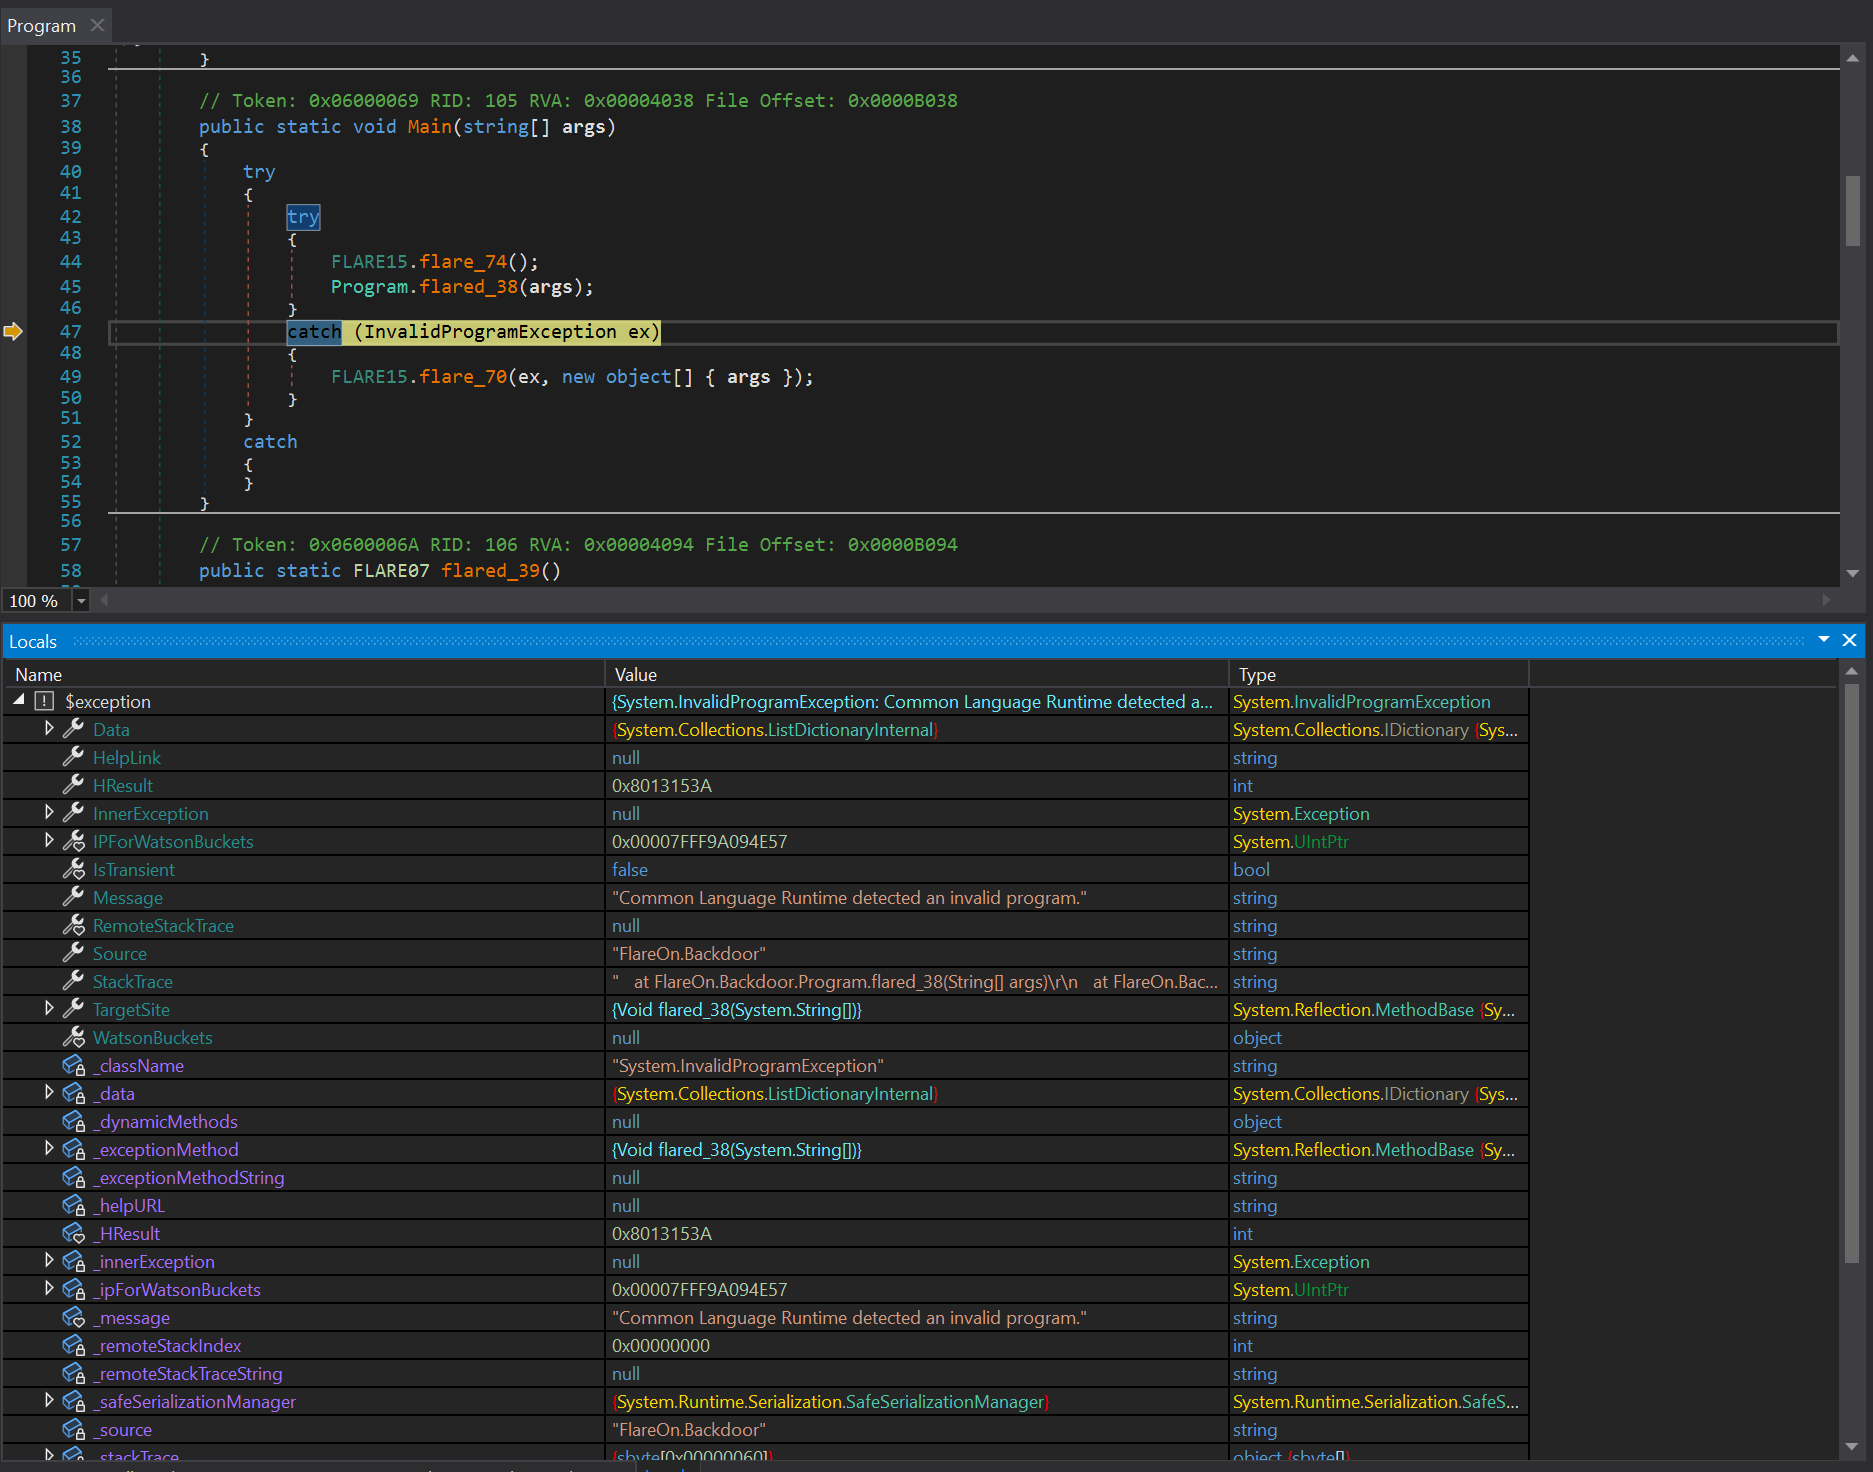
Task: Click the flared_38 method call link
Action: point(468,287)
